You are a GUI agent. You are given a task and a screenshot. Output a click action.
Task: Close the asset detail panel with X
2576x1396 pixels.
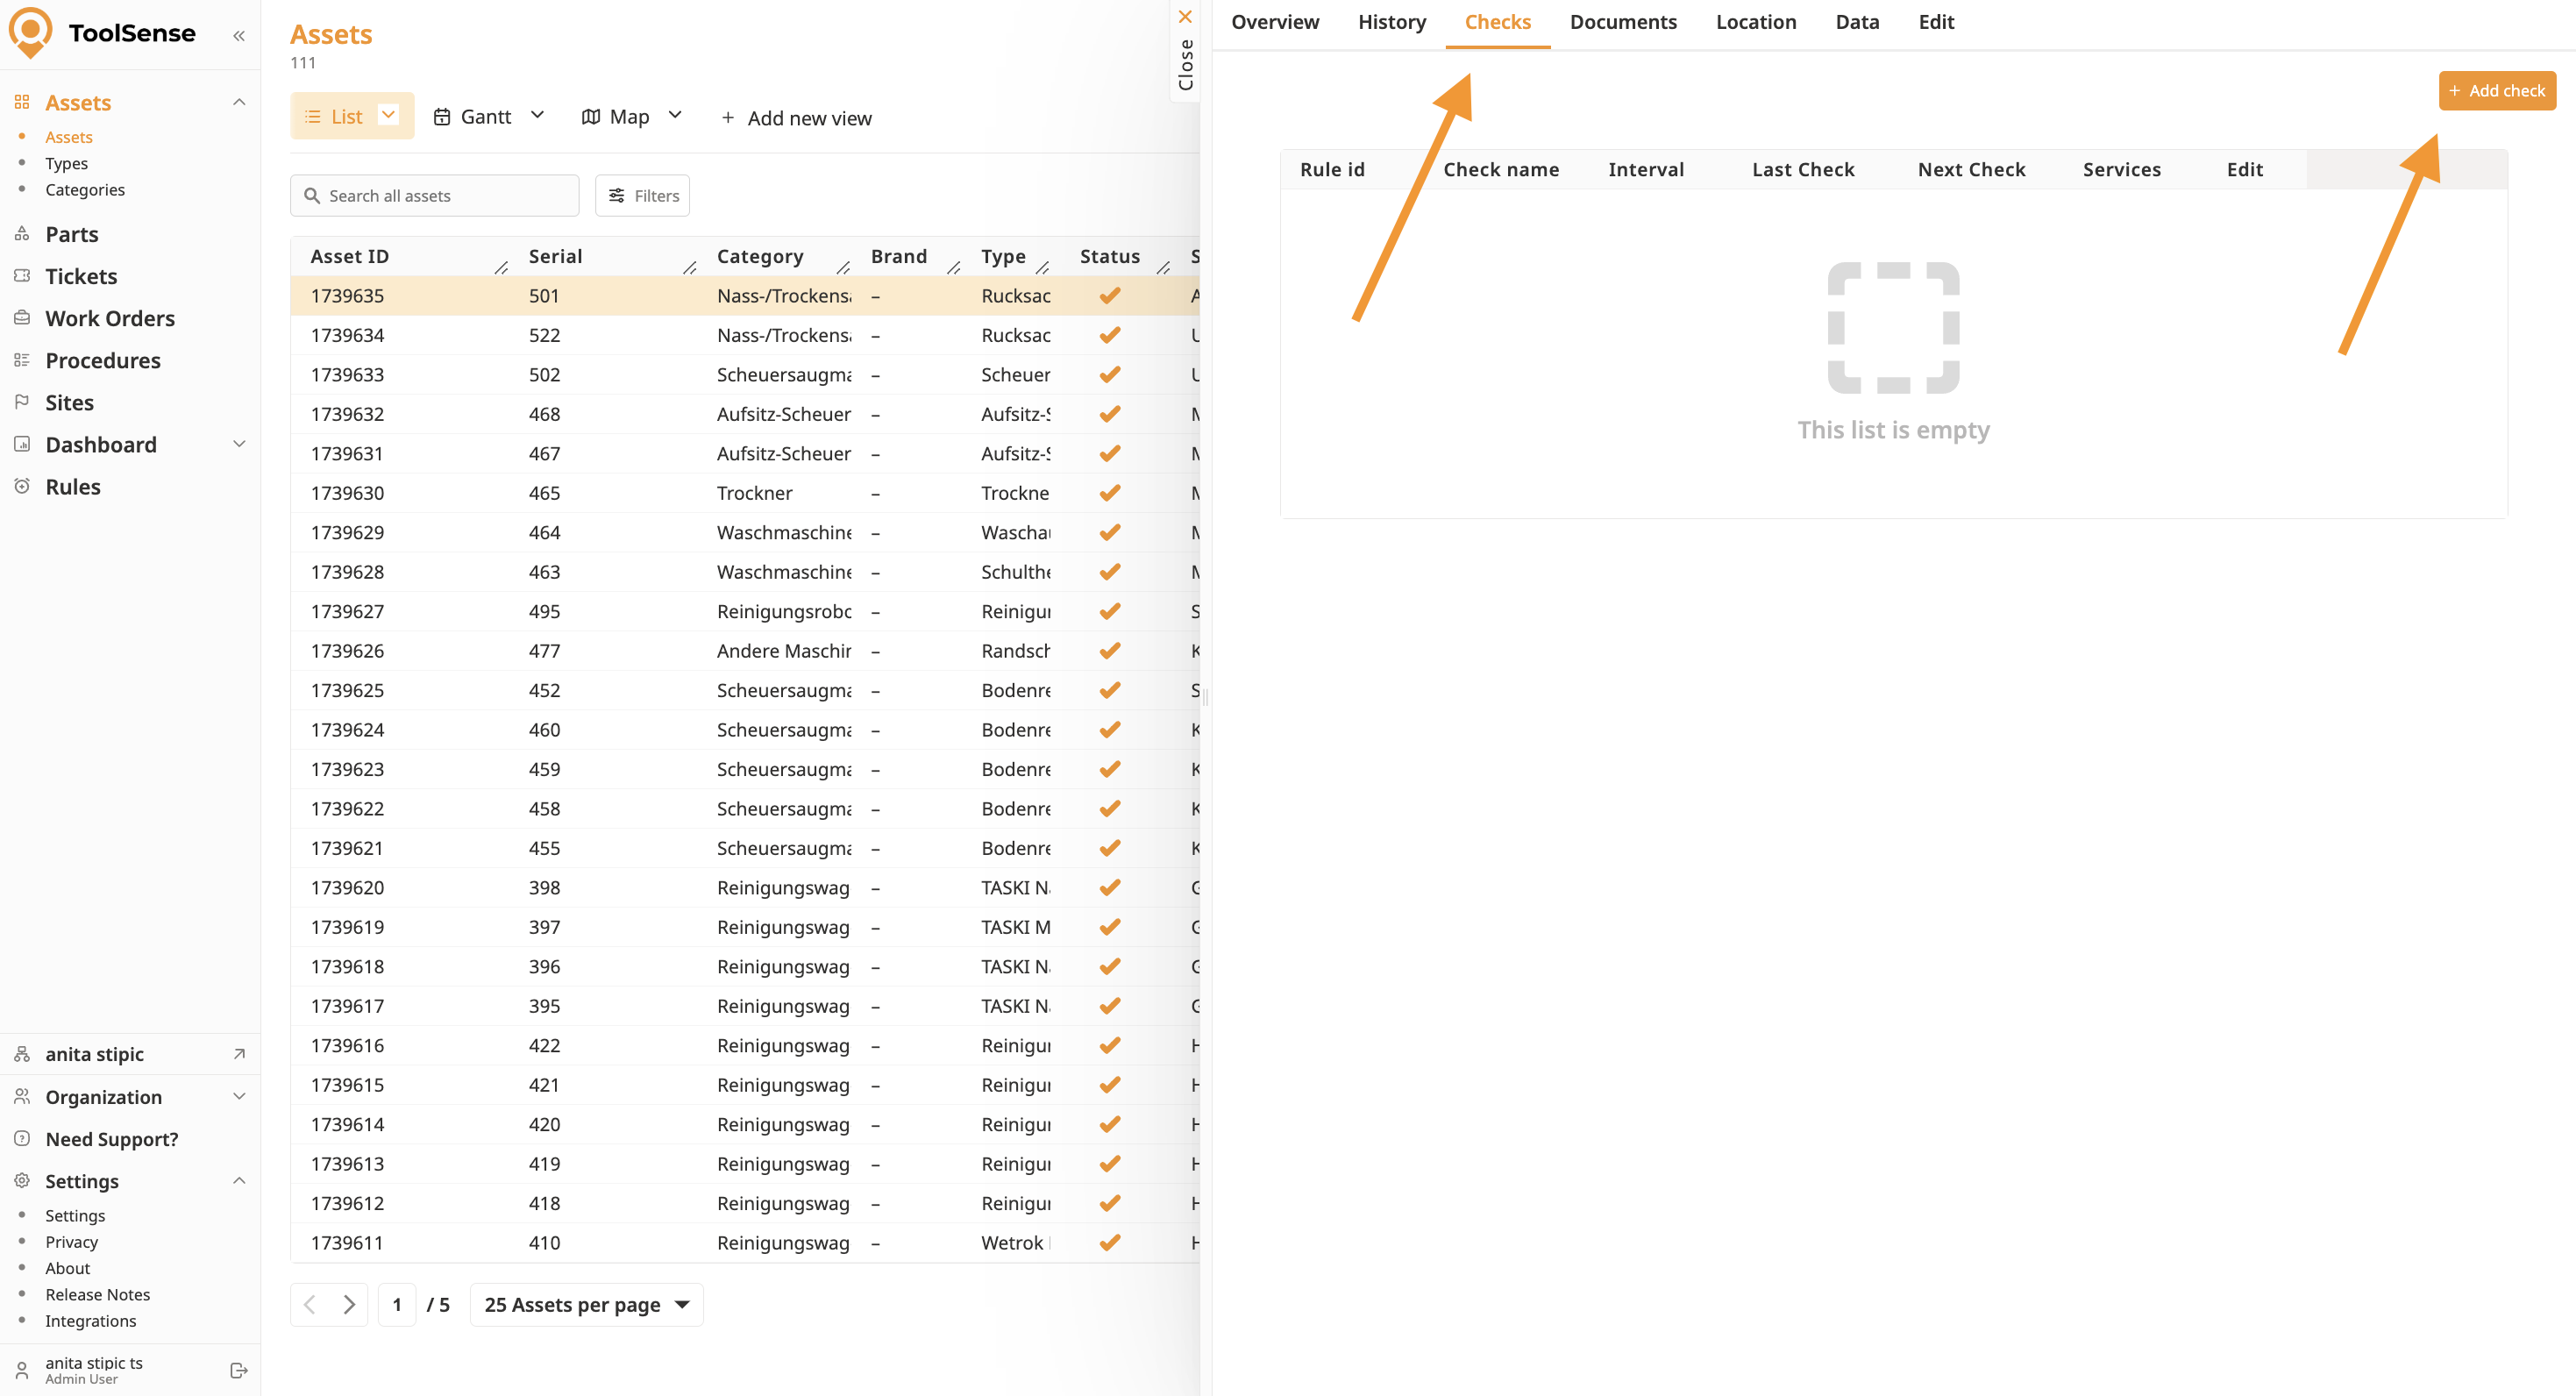(1185, 17)
